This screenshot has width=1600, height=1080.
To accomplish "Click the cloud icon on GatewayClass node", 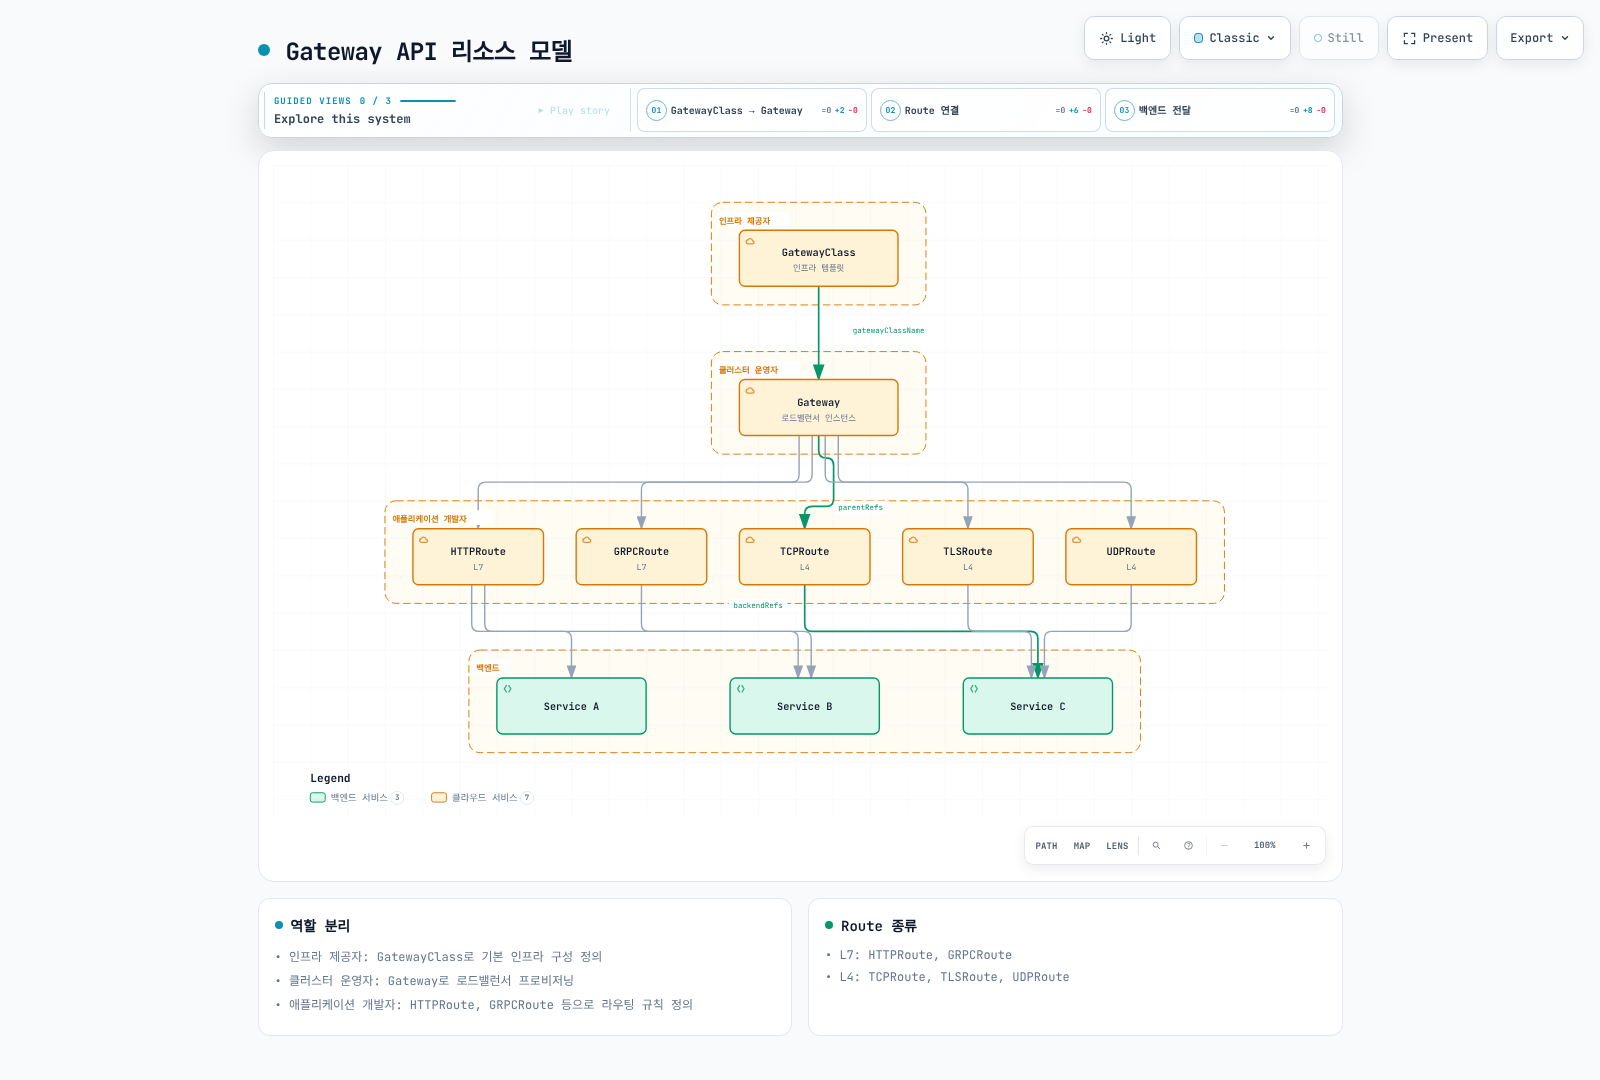I will tap(750, 241).
